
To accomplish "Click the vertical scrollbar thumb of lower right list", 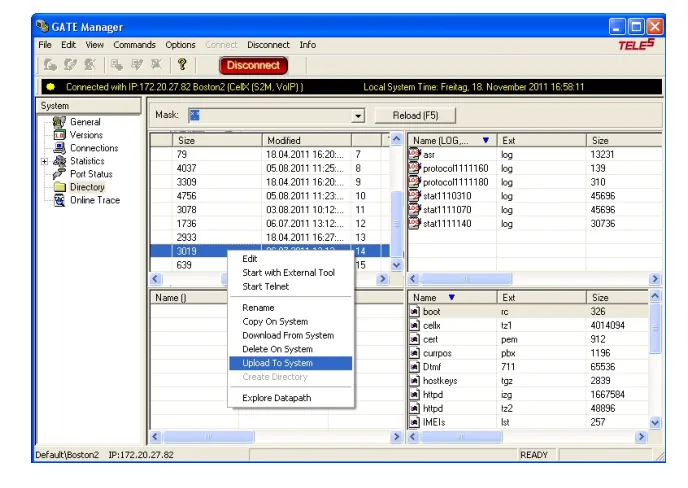I will [x=655, y=327].
